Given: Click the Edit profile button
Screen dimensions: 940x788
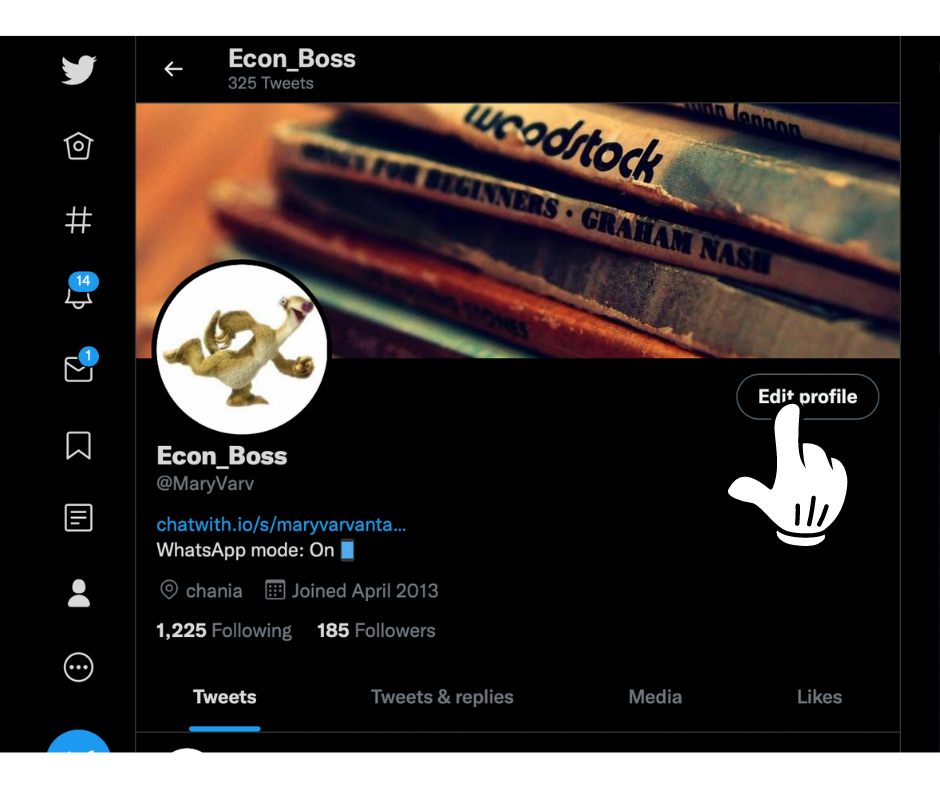Looking at the screenshot, I should 808,396.
